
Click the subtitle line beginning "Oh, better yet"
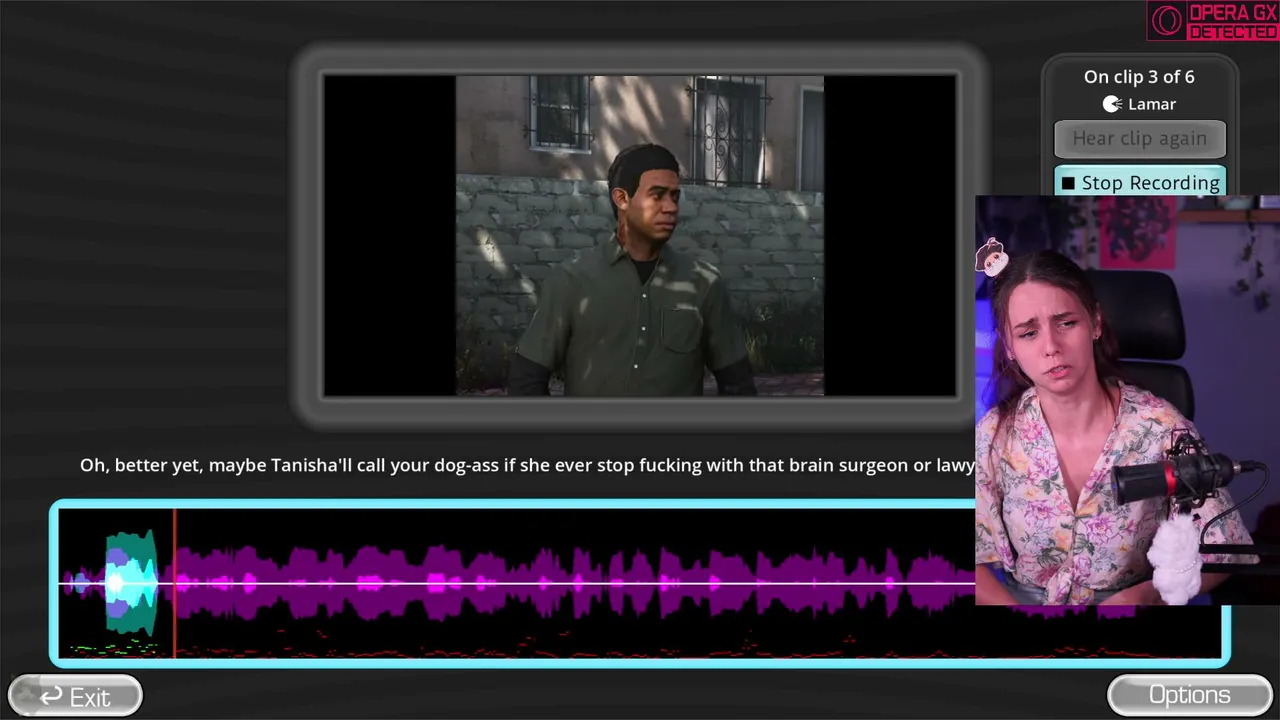point(527,465)
